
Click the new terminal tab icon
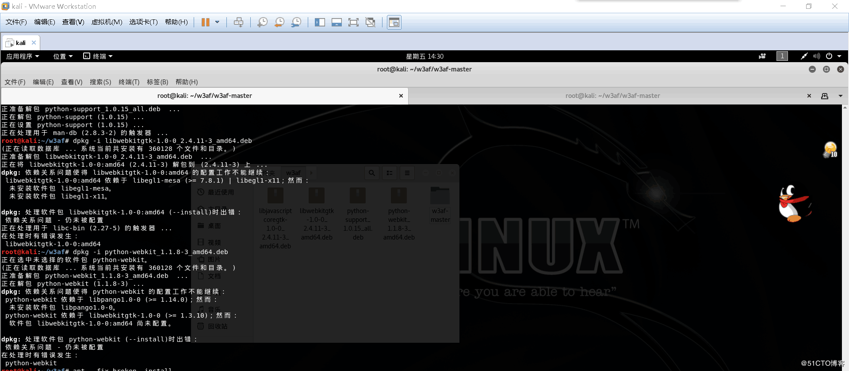coord(825,95)
